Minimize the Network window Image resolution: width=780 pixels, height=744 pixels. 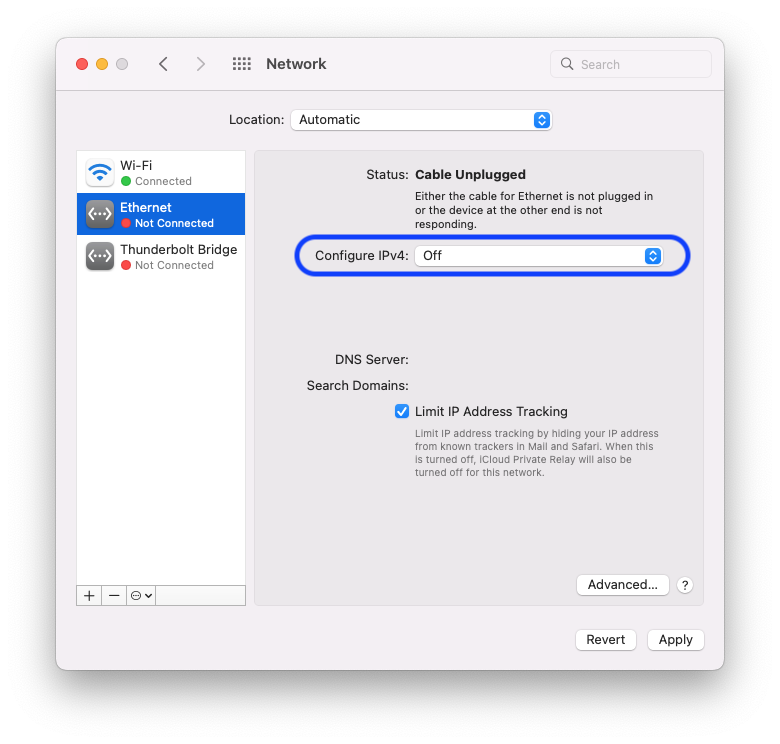click(x=102, y=64)
